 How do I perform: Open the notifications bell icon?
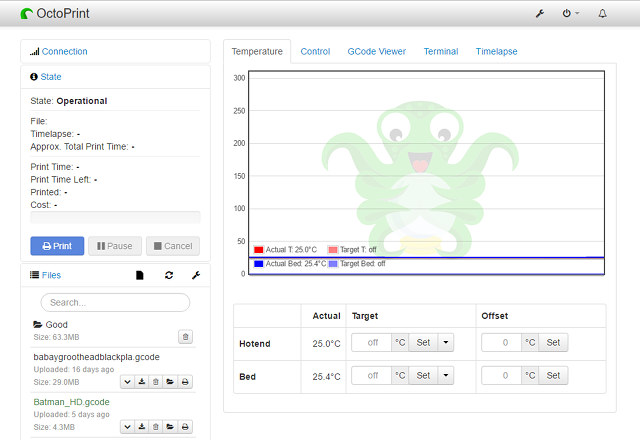pos(602,13)
